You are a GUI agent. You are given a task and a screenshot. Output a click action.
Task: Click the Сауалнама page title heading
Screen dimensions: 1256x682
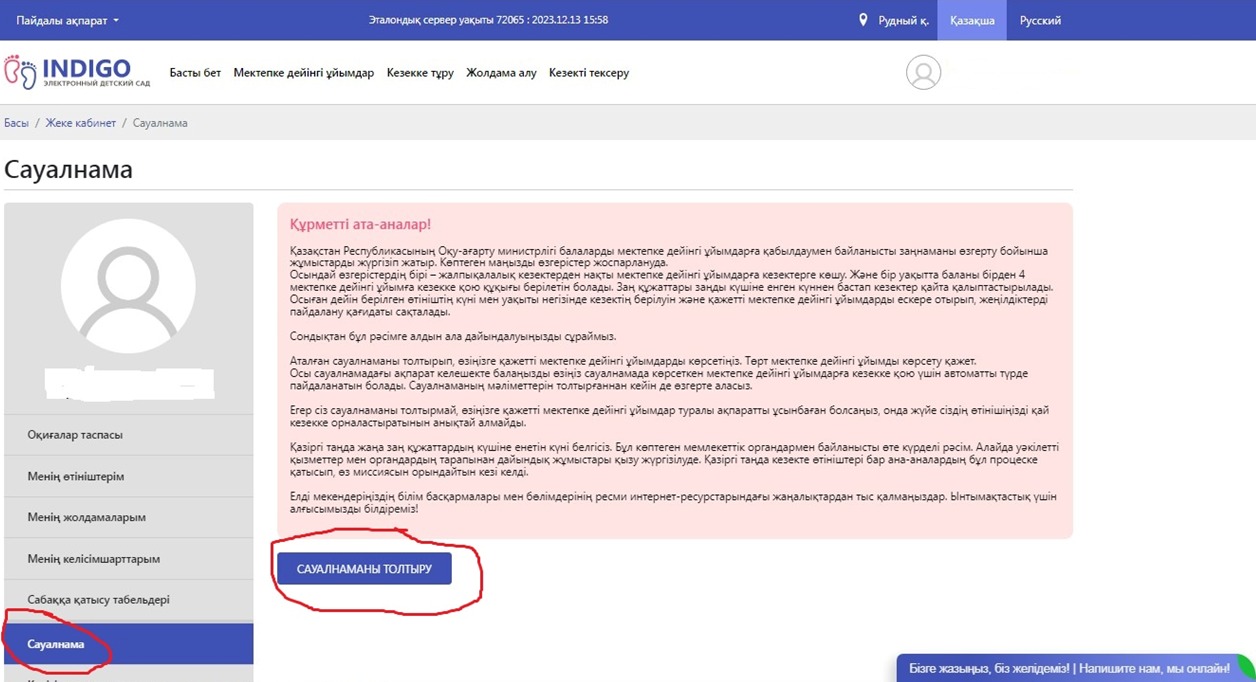[68, 169]
